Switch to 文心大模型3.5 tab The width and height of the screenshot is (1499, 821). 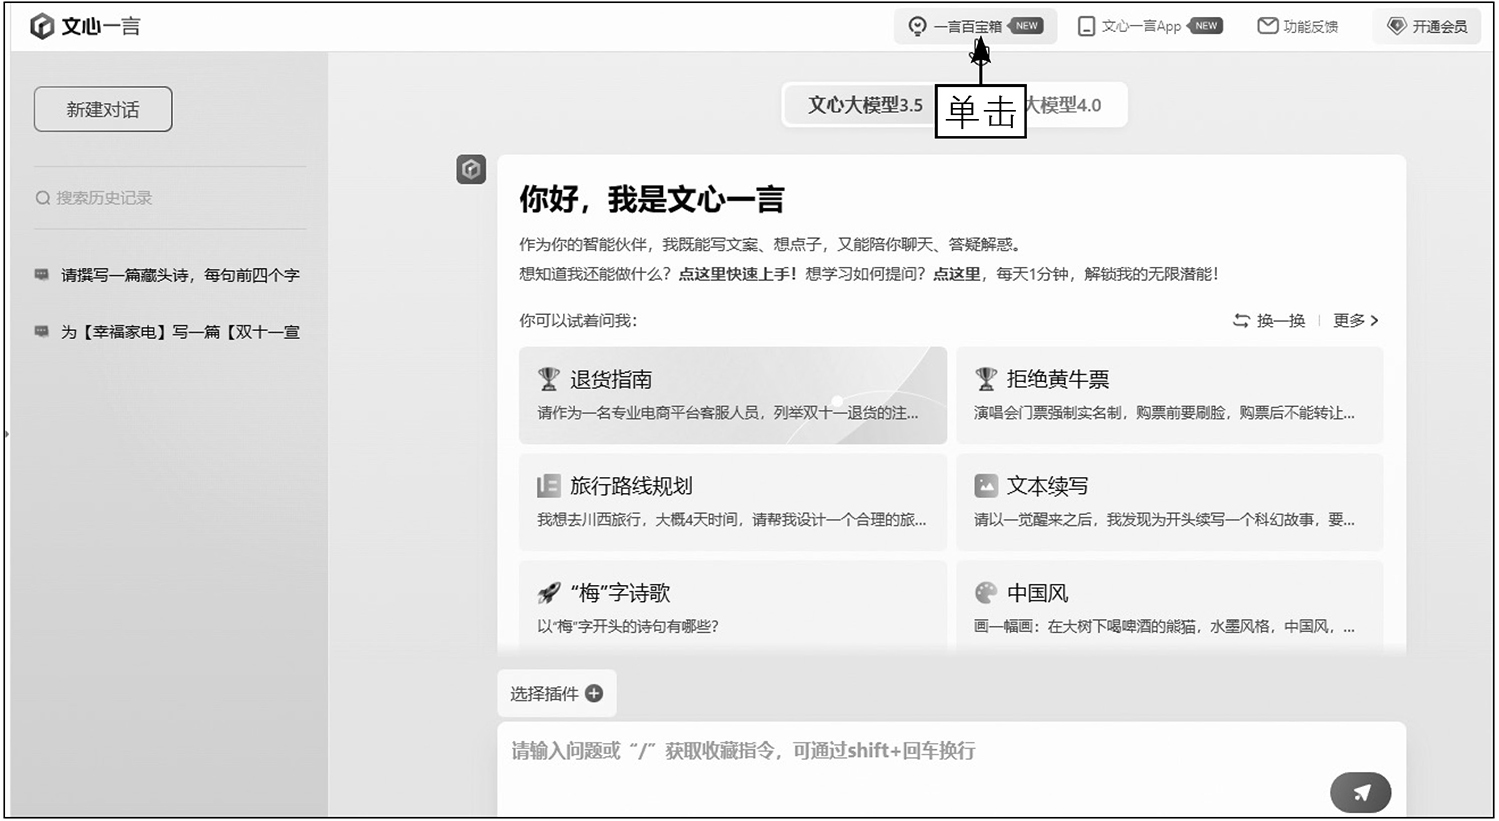coord(865,105)
